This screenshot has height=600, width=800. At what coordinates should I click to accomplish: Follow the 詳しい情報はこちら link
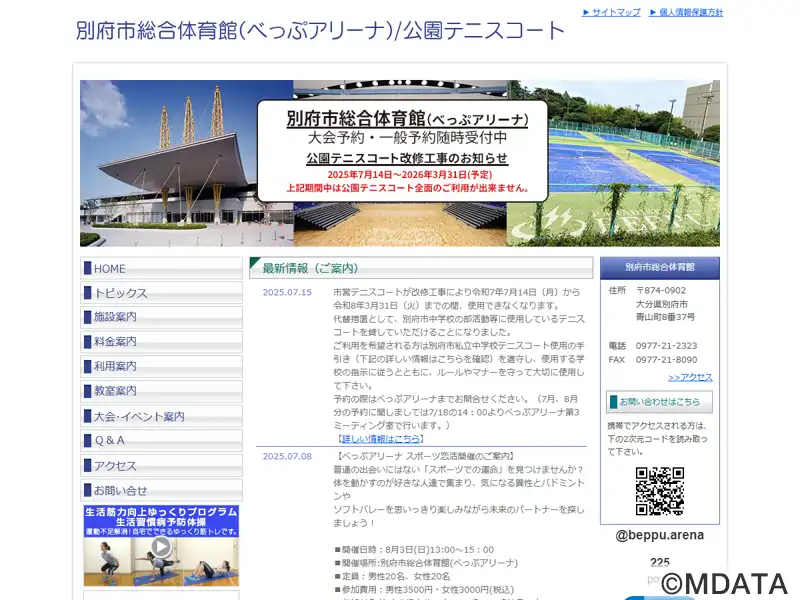pos(381,439)
